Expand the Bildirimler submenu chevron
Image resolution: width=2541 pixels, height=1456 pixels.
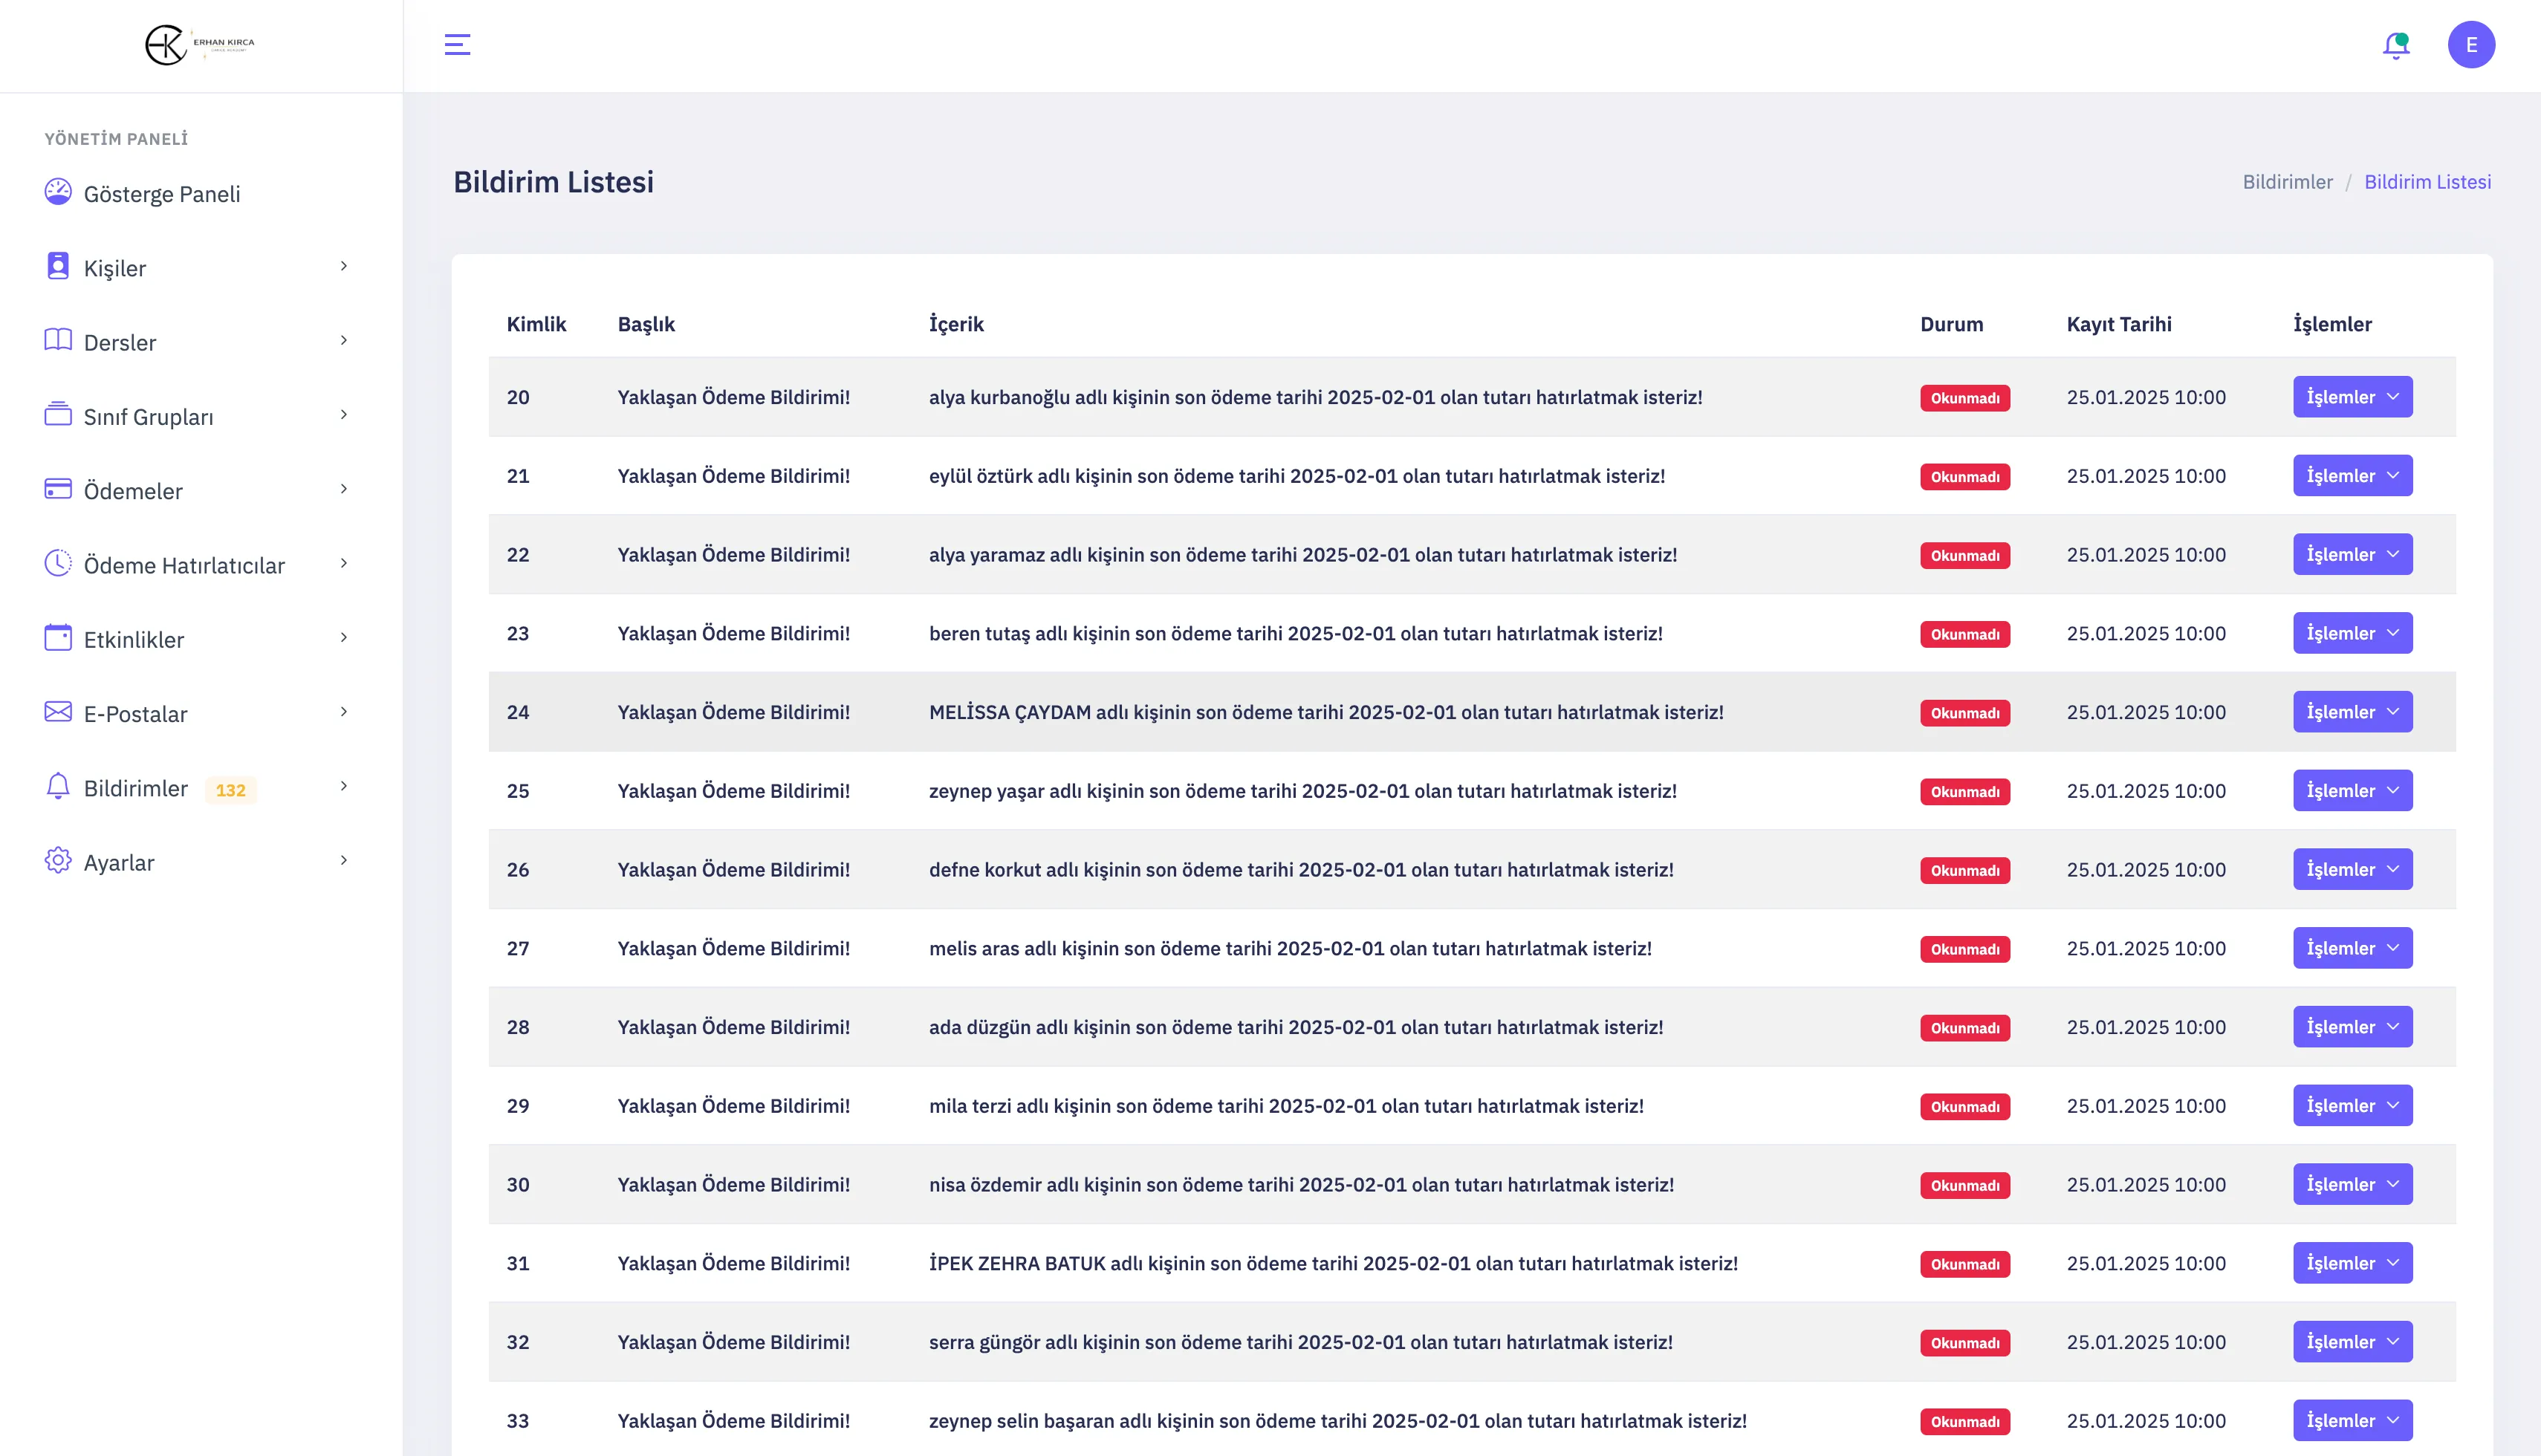point(344,787)
